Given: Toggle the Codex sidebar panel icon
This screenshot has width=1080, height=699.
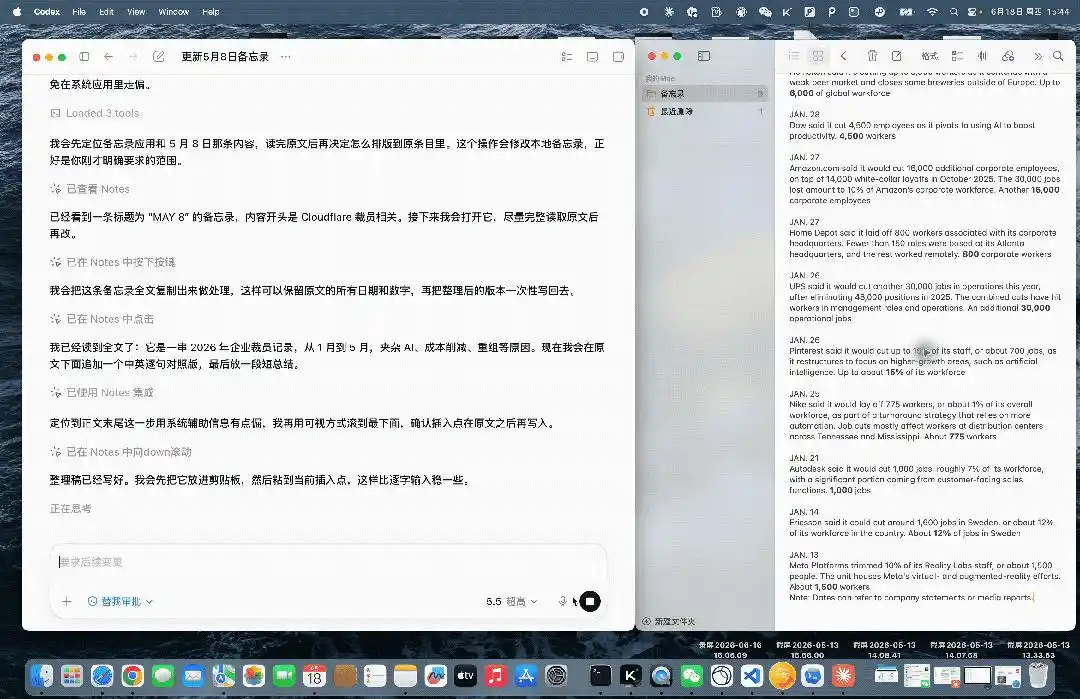Looking at the screenshot, I should (x=84, y=56).
